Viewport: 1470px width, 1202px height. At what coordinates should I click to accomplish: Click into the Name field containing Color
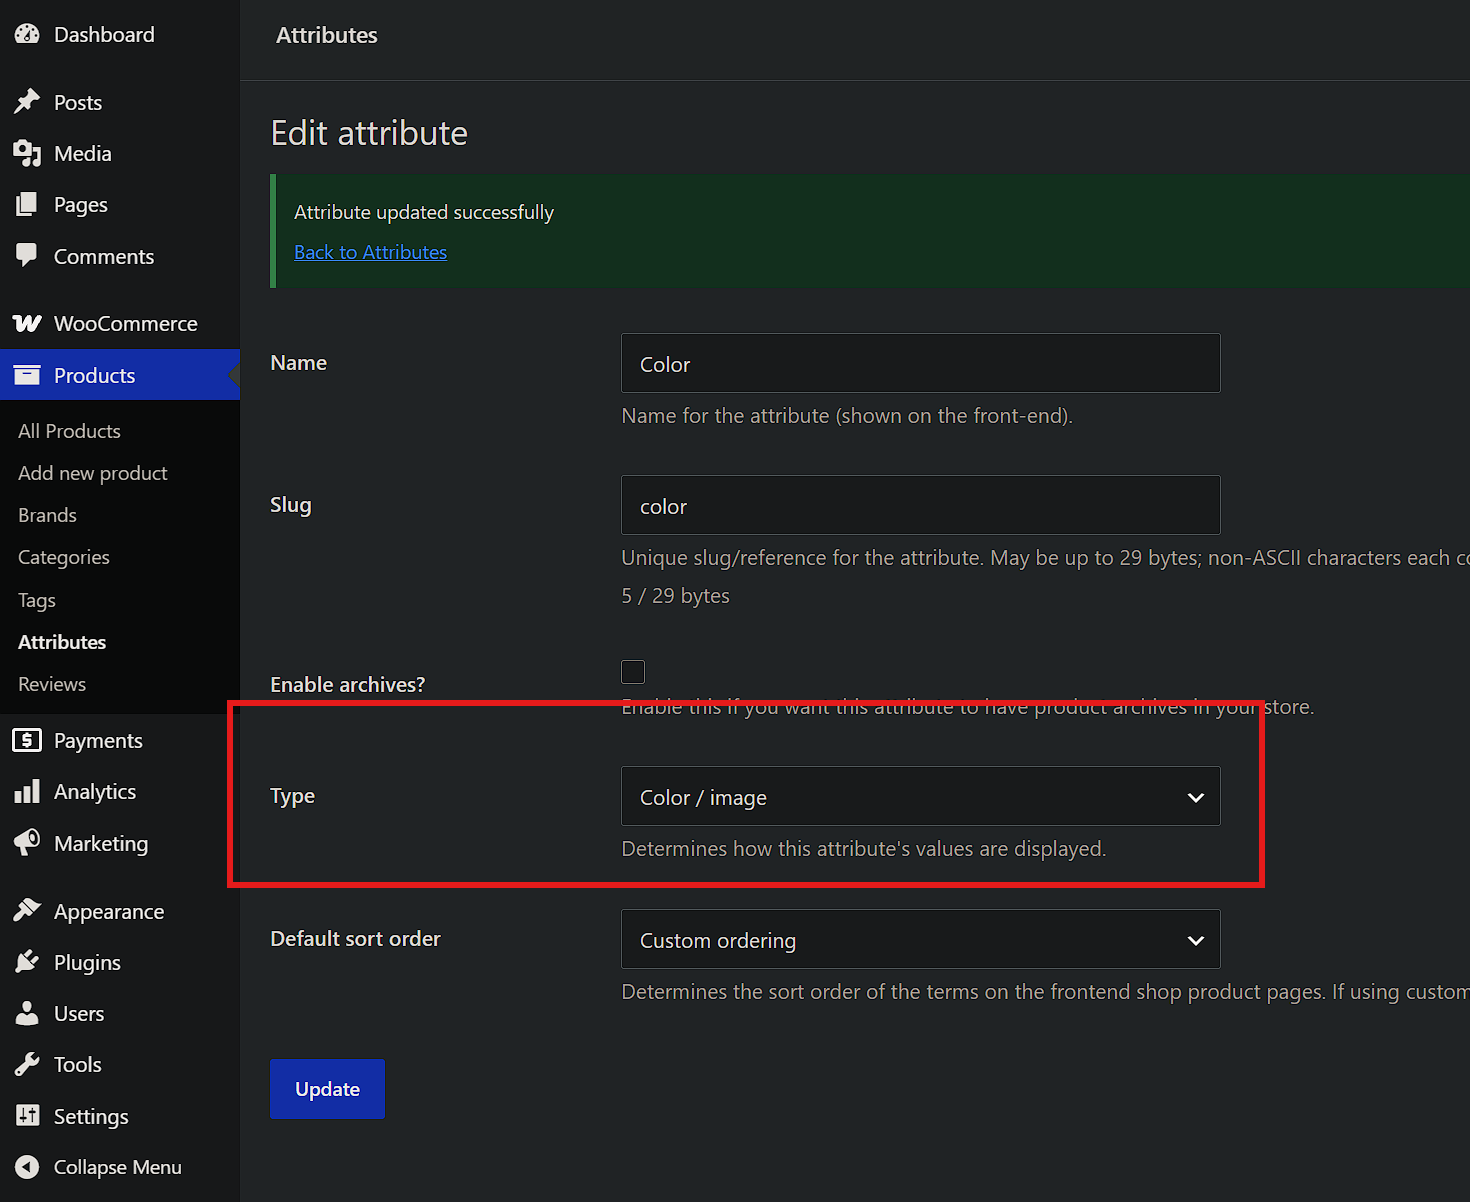[920, 363]
